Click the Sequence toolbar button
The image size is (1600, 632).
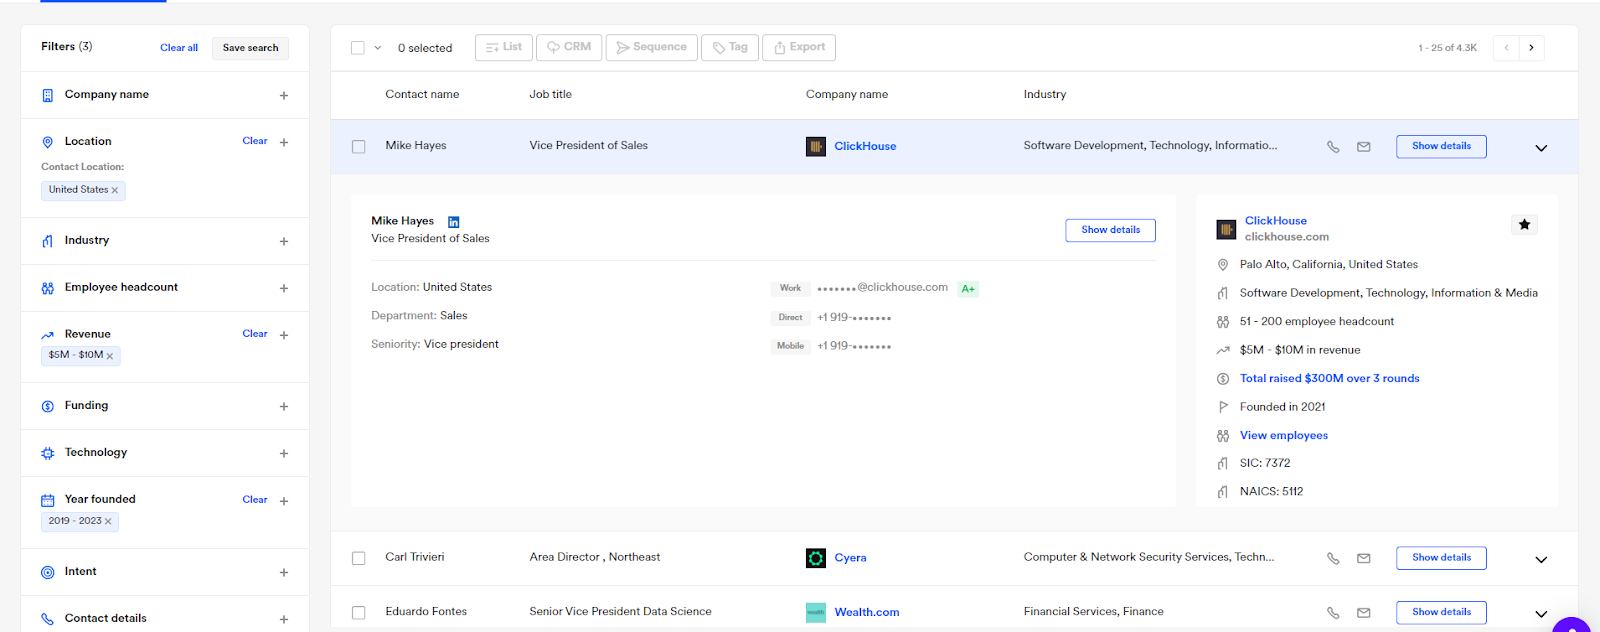click(x=652, y=47)
